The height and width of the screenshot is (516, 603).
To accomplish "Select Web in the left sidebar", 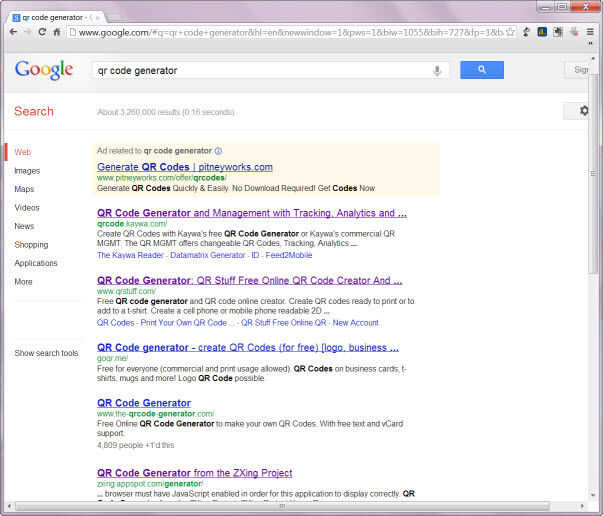I will click(x=22, y=152).
